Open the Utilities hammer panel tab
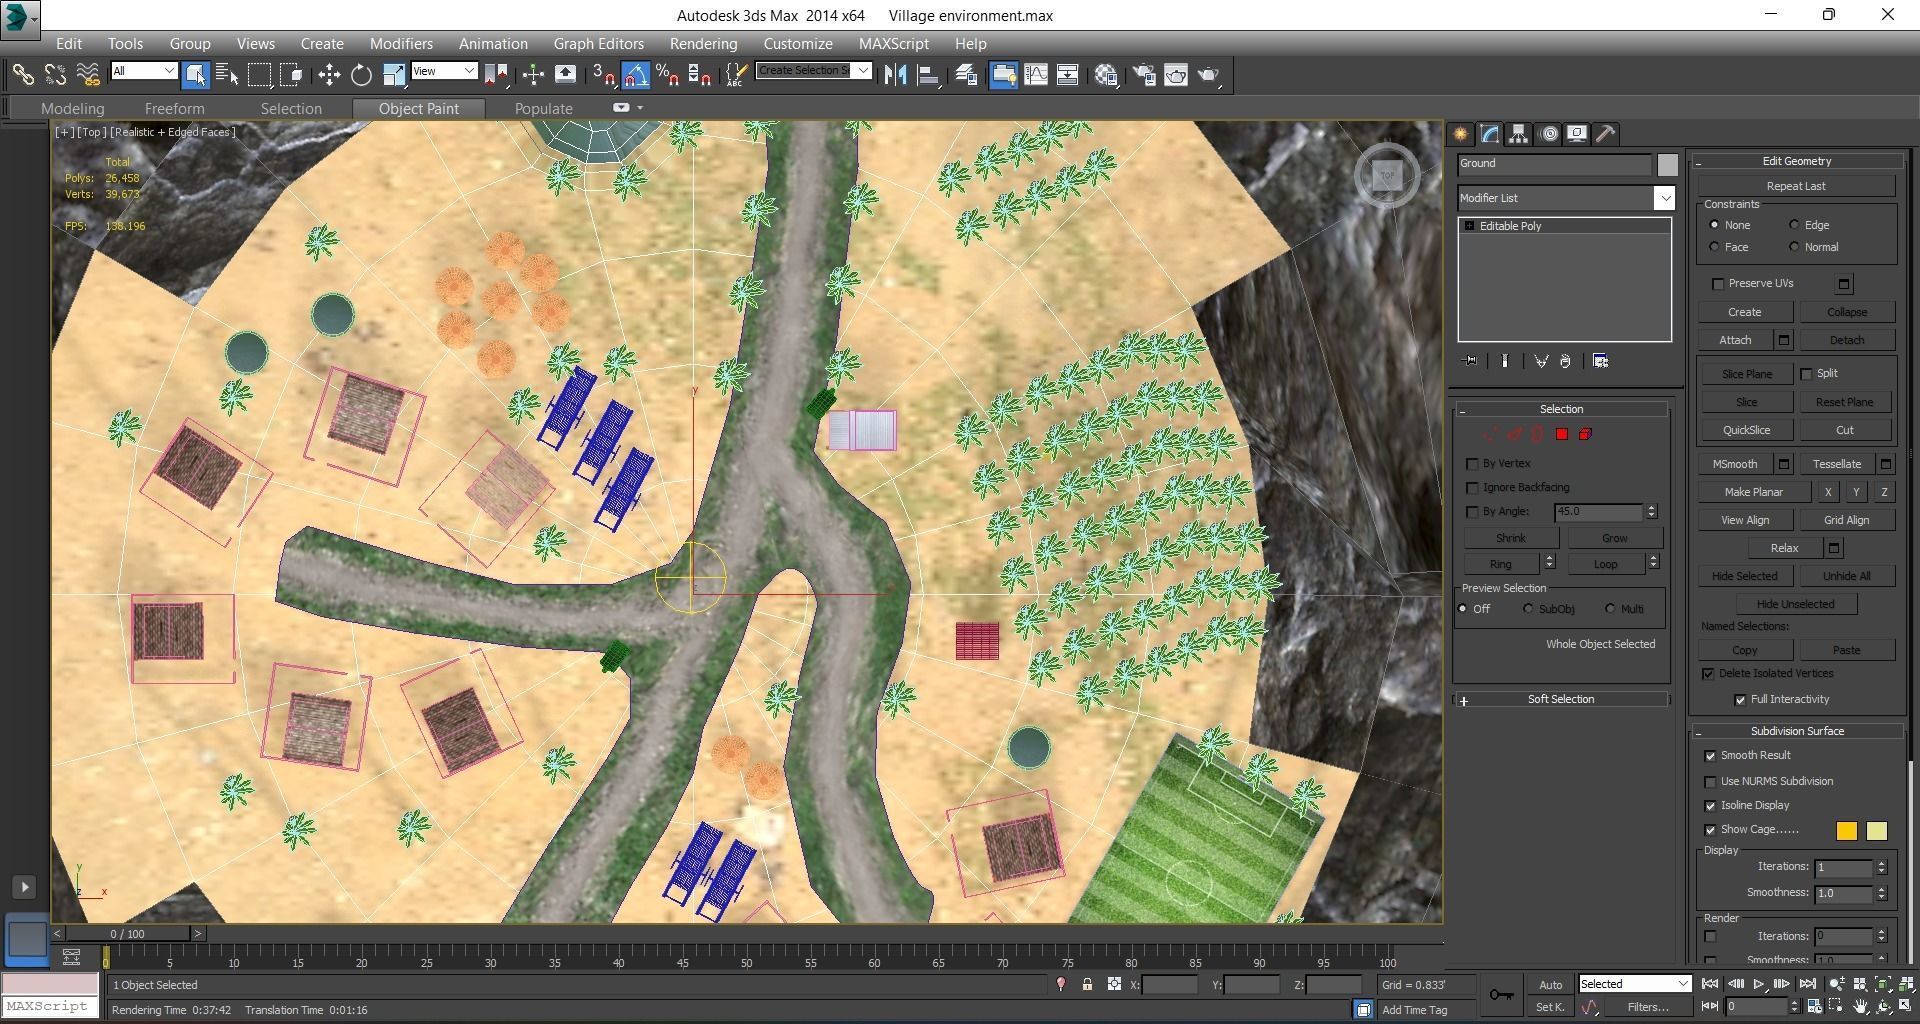 click(1605, 134)
